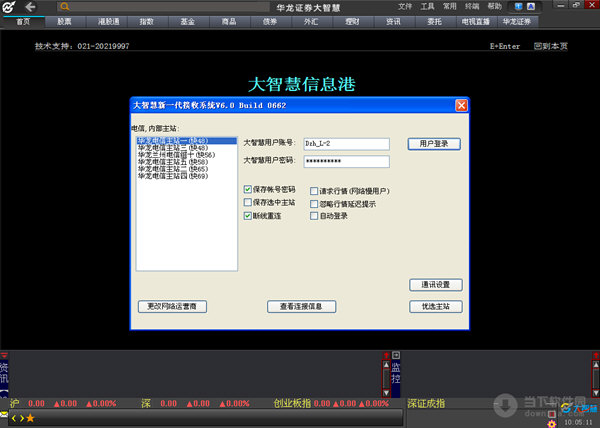The height and width of the screenshot is (428, 600).
Task: Open the gear settings icon in the bottom right
Action: click(551, 423)
